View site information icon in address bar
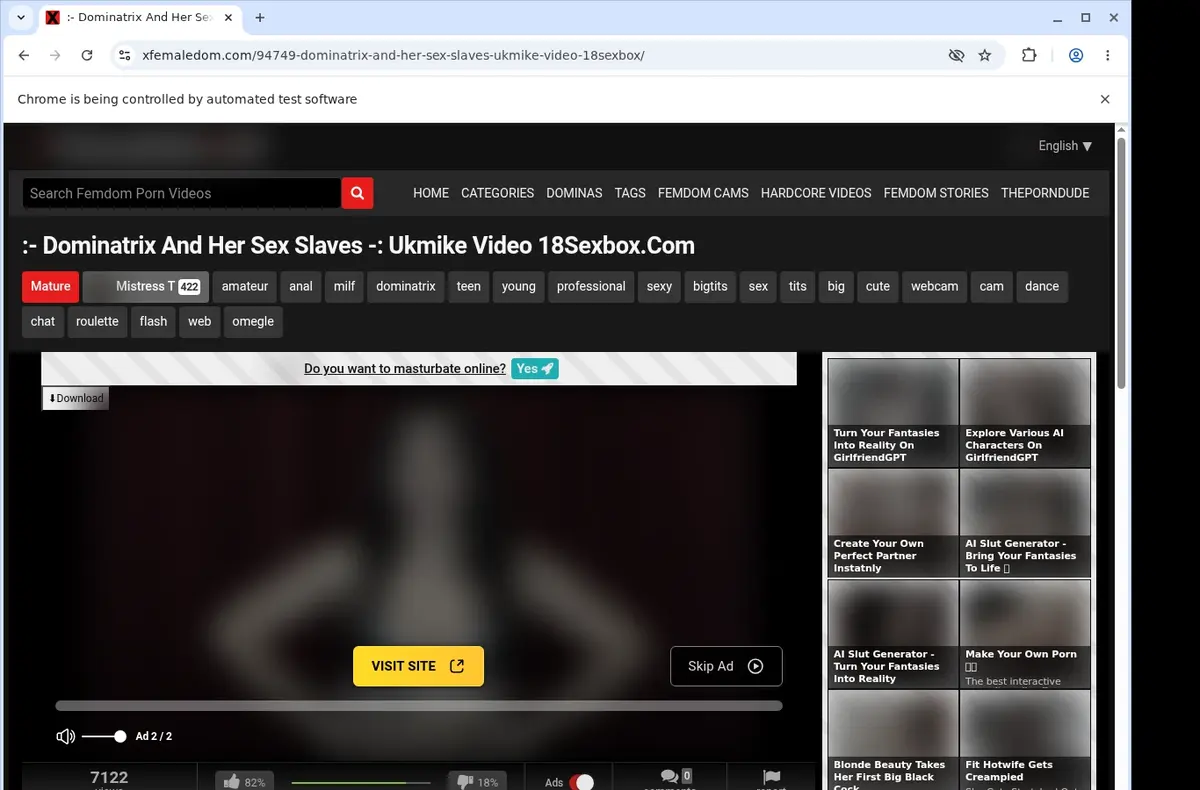Image resolution: width=1200 pixels, height=790 pixels. [124, 55]
